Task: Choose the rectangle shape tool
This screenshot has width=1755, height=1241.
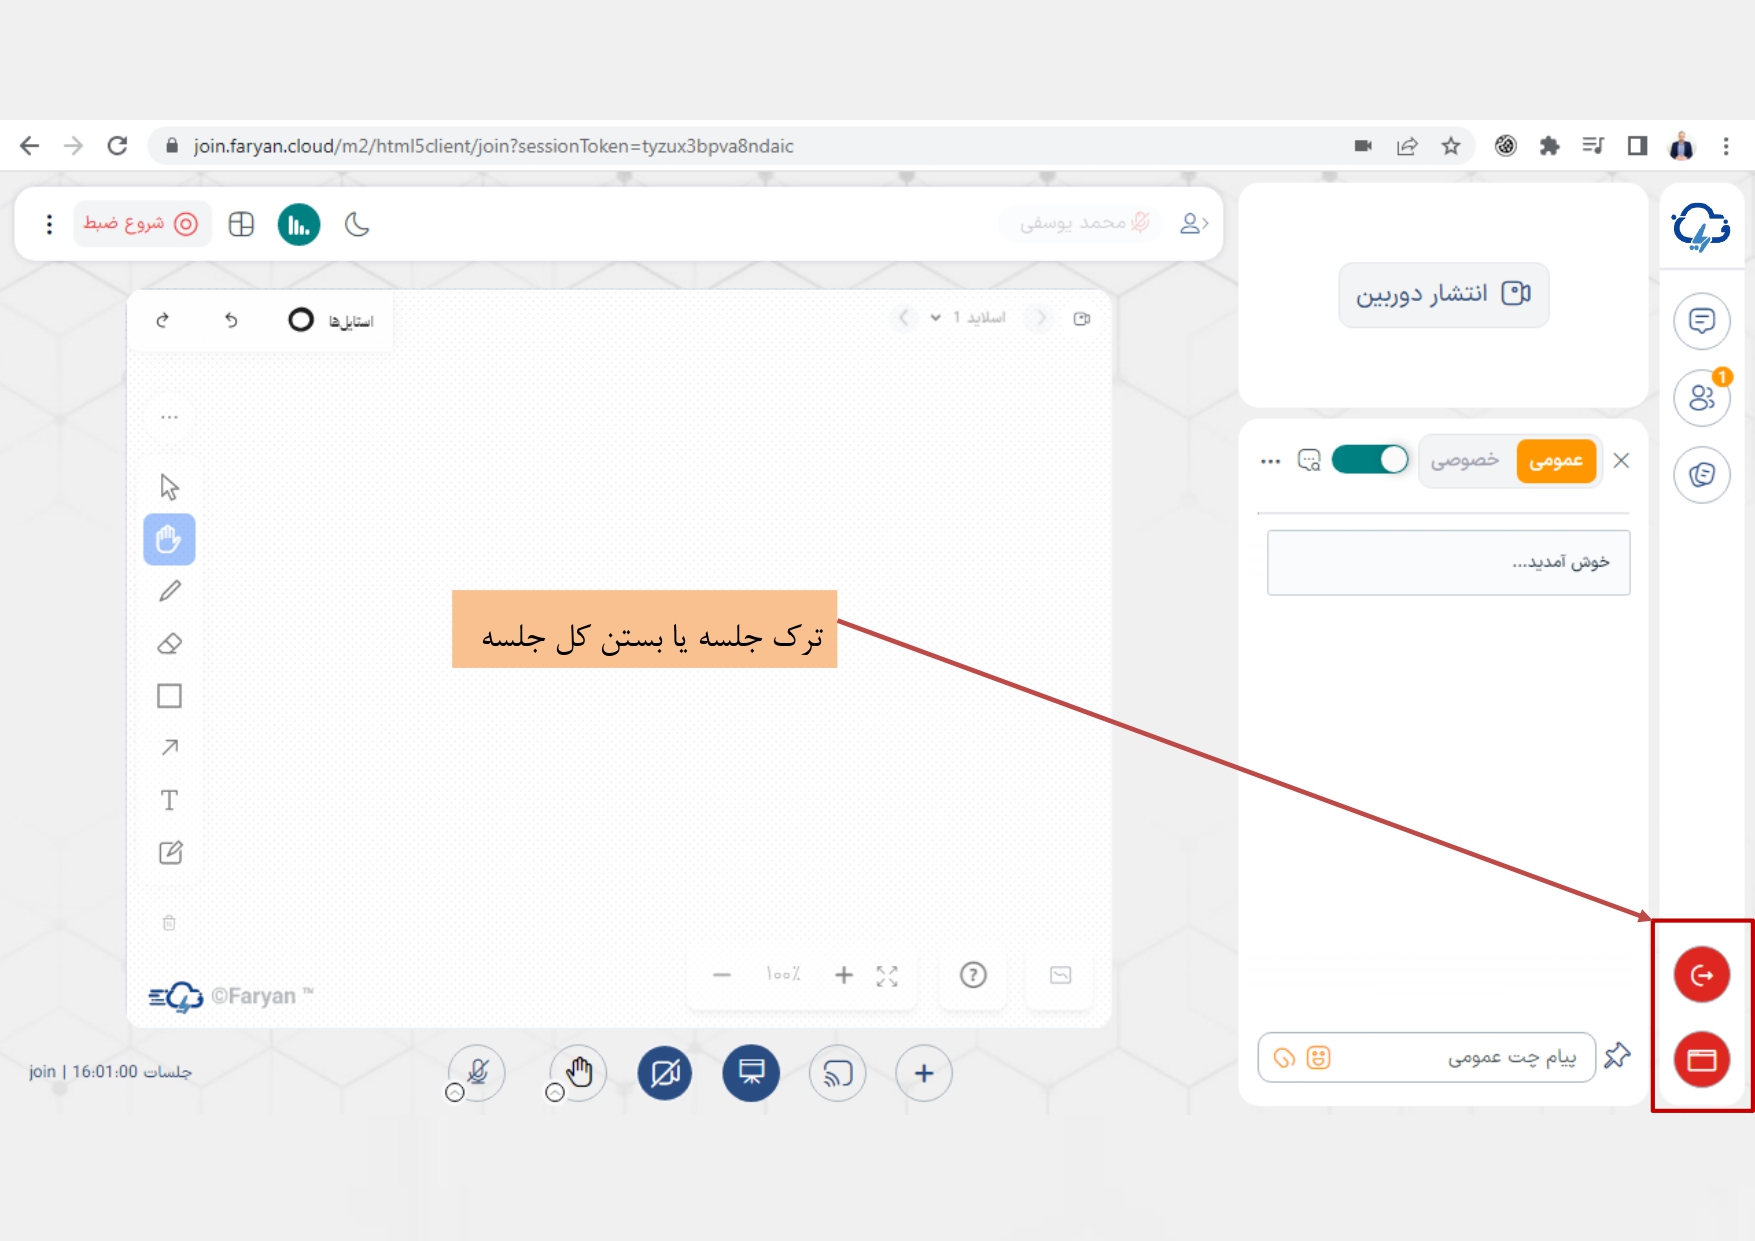Action: click(170, 696)
